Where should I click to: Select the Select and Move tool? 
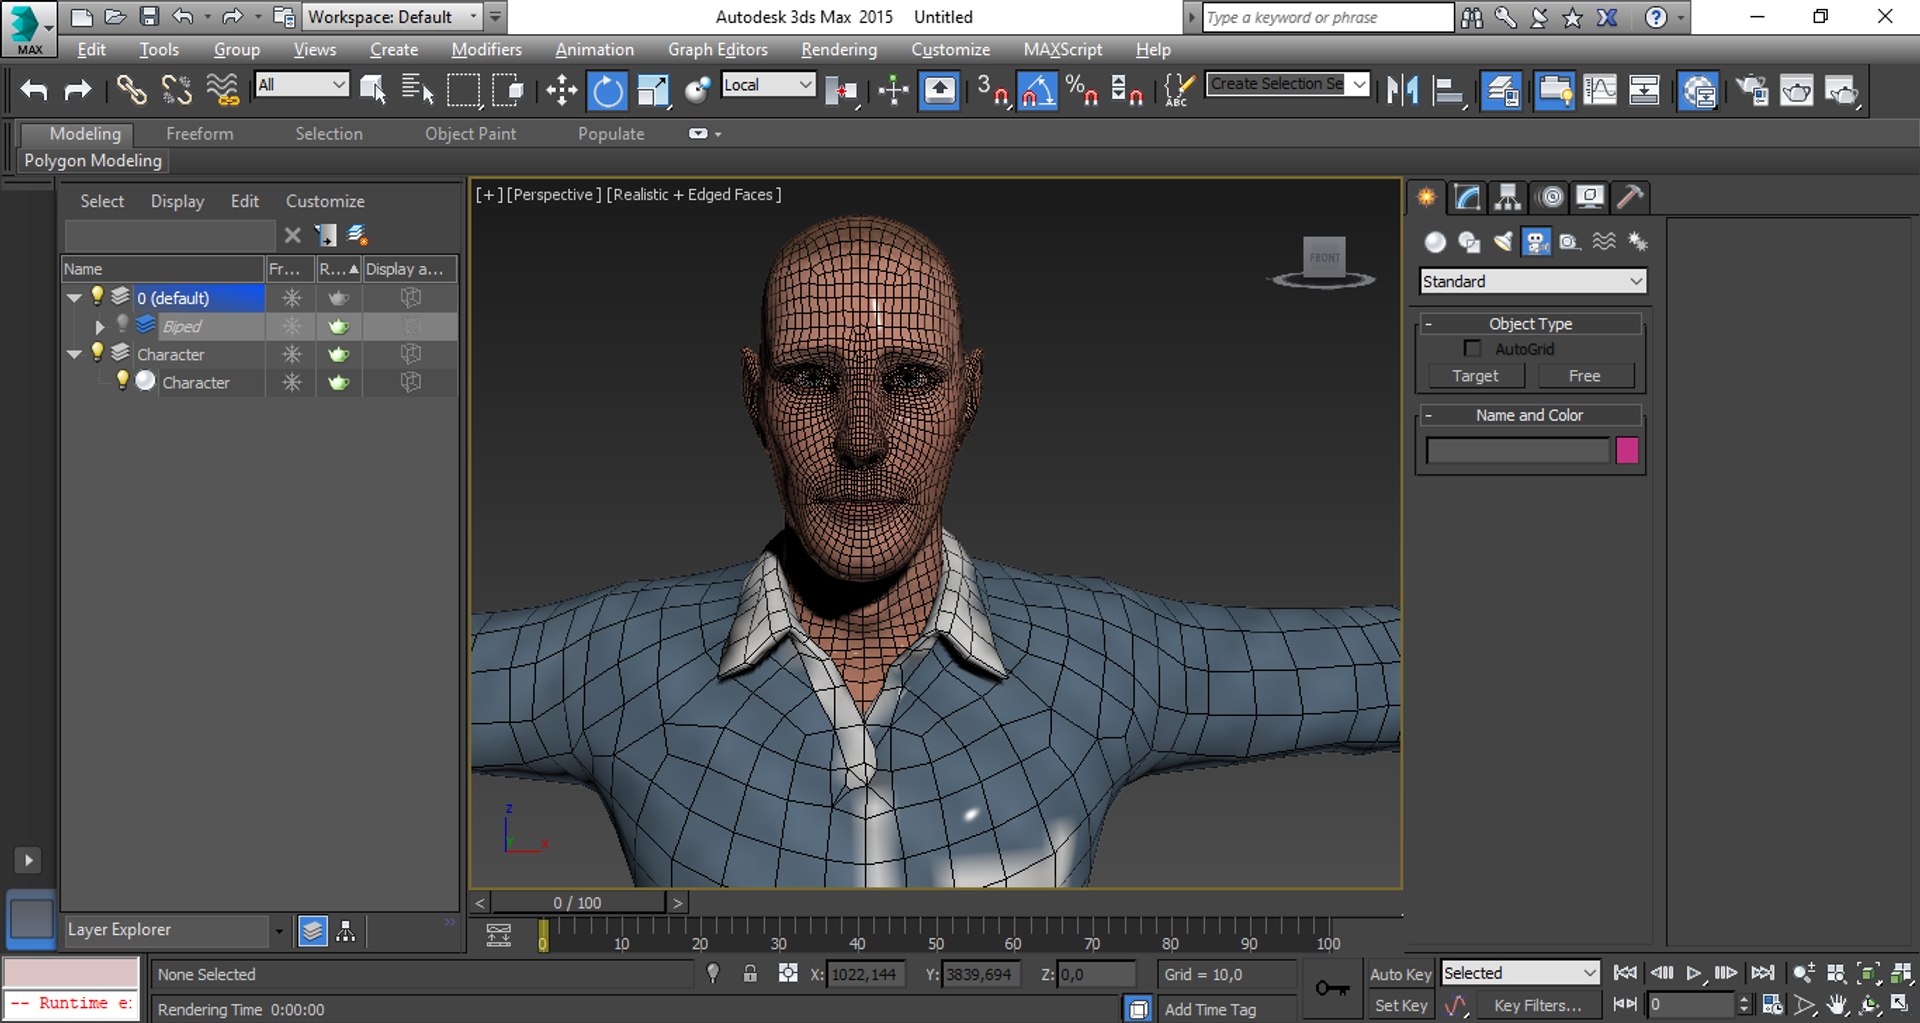(561, 91)
